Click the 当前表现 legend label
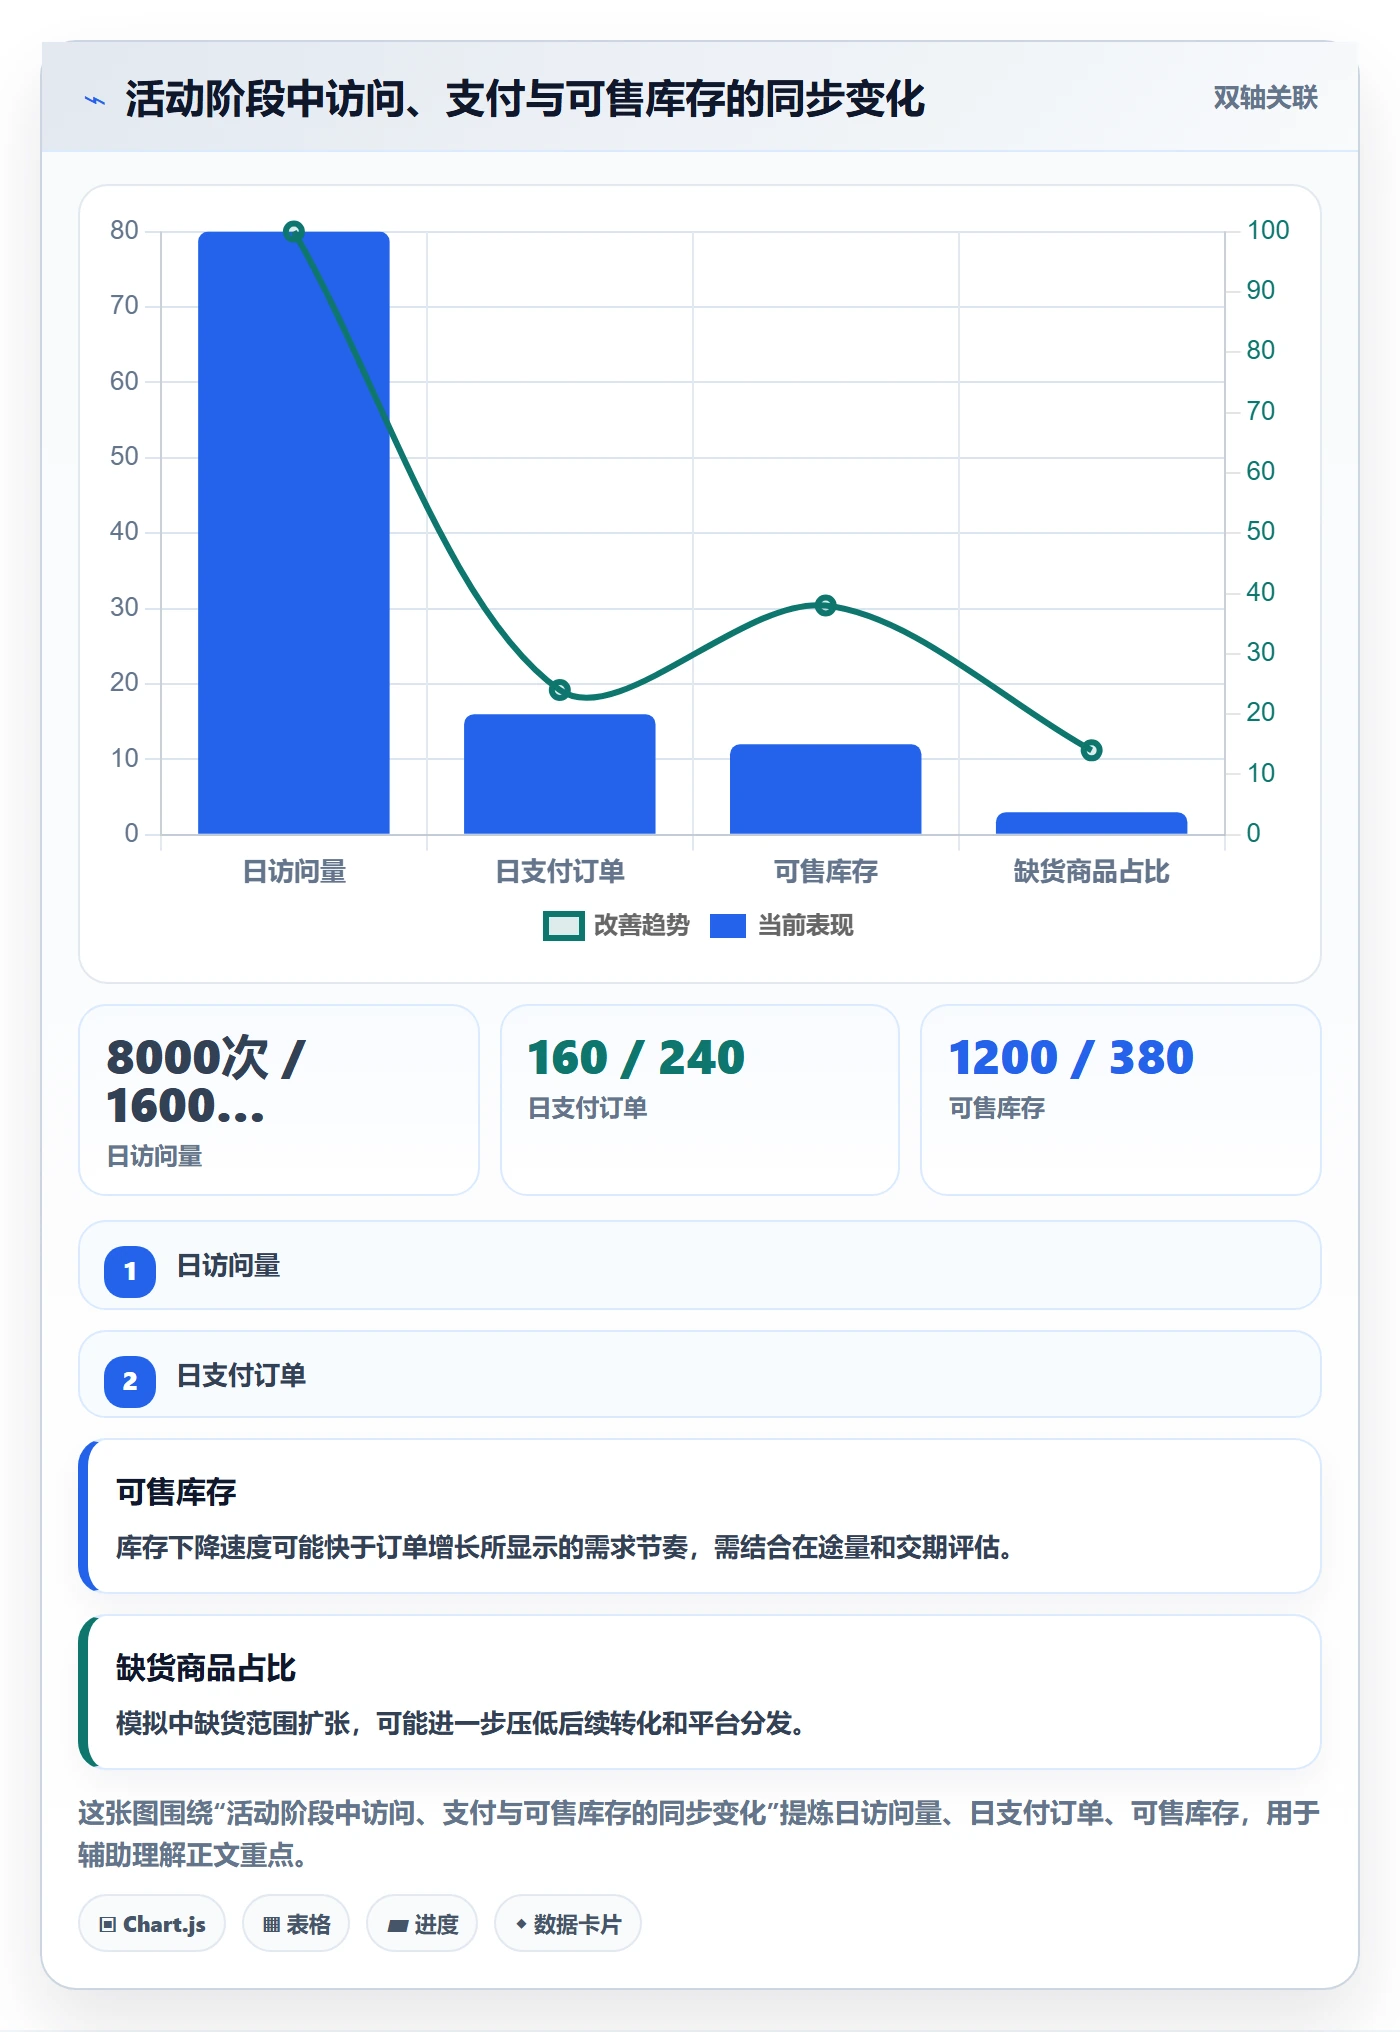This screenshot has height=2032, width=1400. coord(805,926)
